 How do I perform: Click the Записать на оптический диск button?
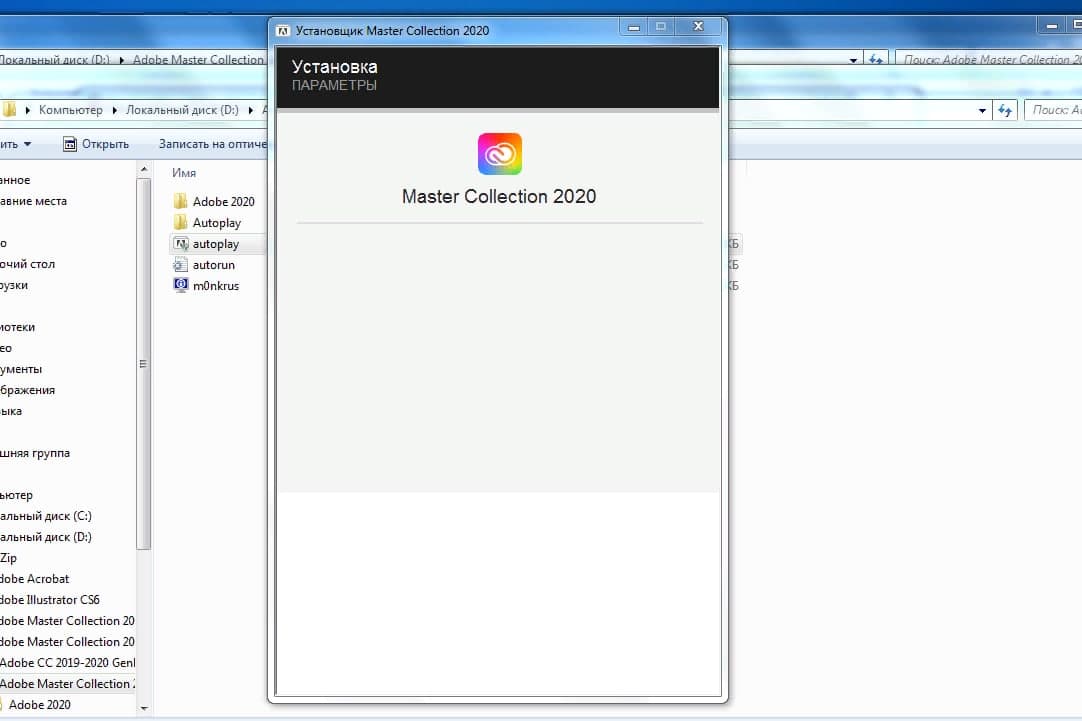tap(212, 144)
